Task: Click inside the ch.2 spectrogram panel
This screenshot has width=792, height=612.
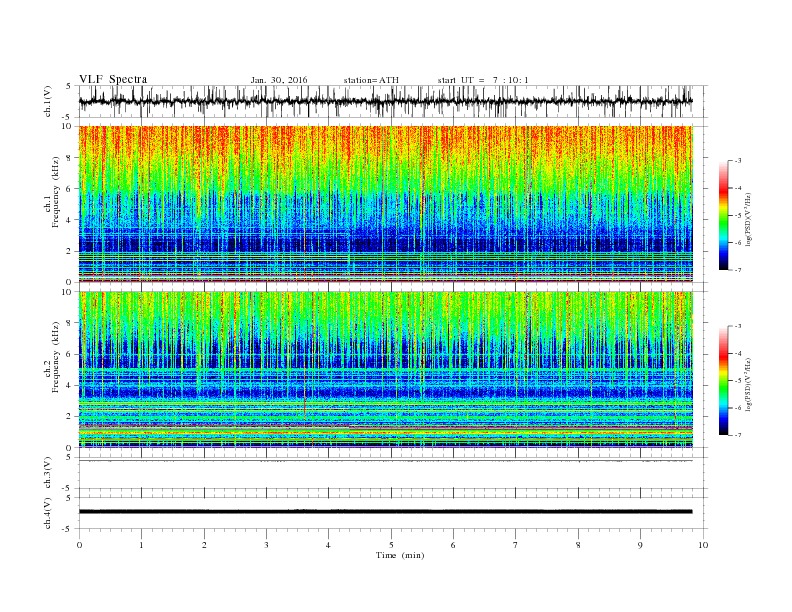Action: (x=385, y=370)
